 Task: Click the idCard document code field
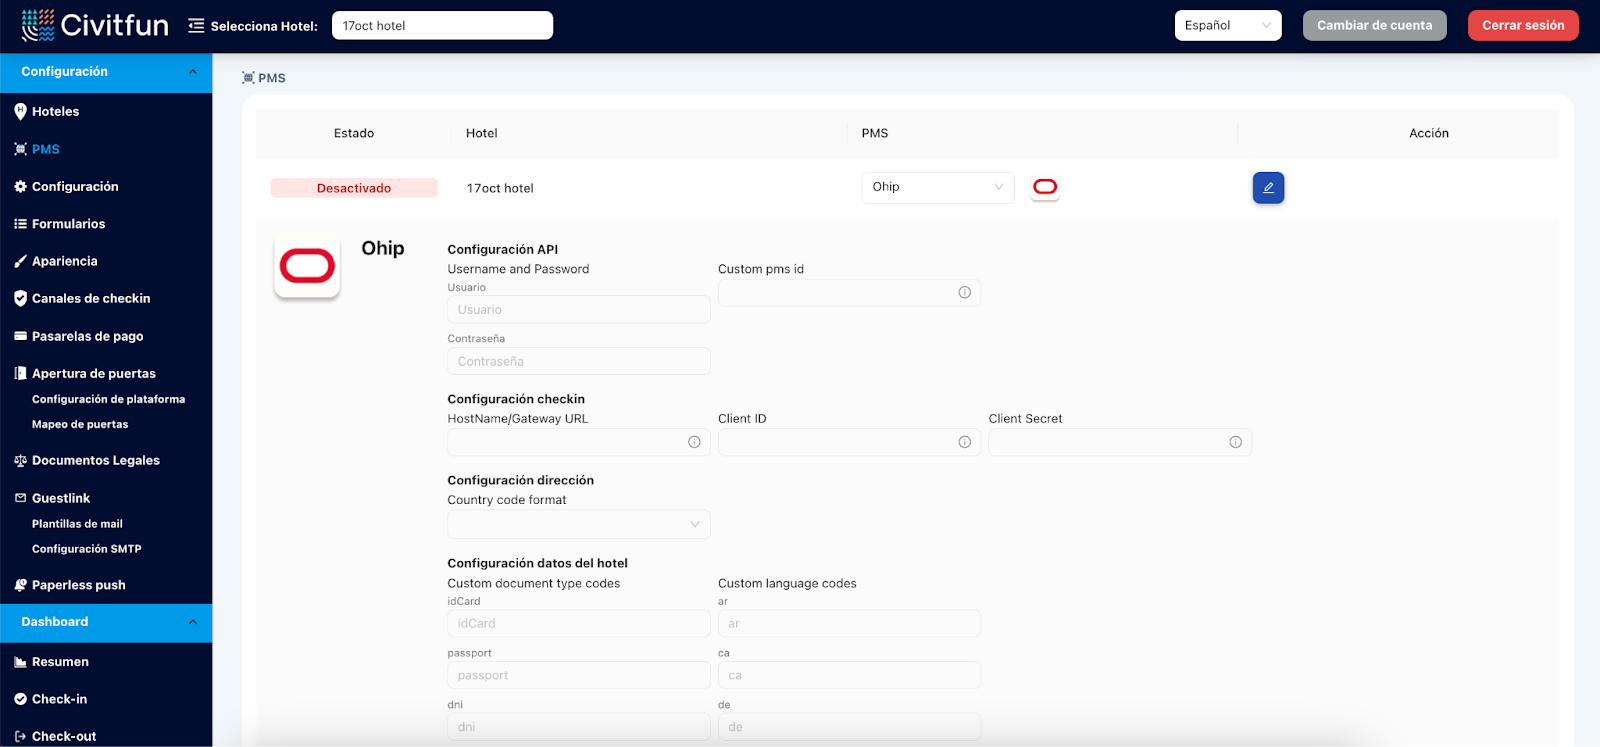point(579,623)
